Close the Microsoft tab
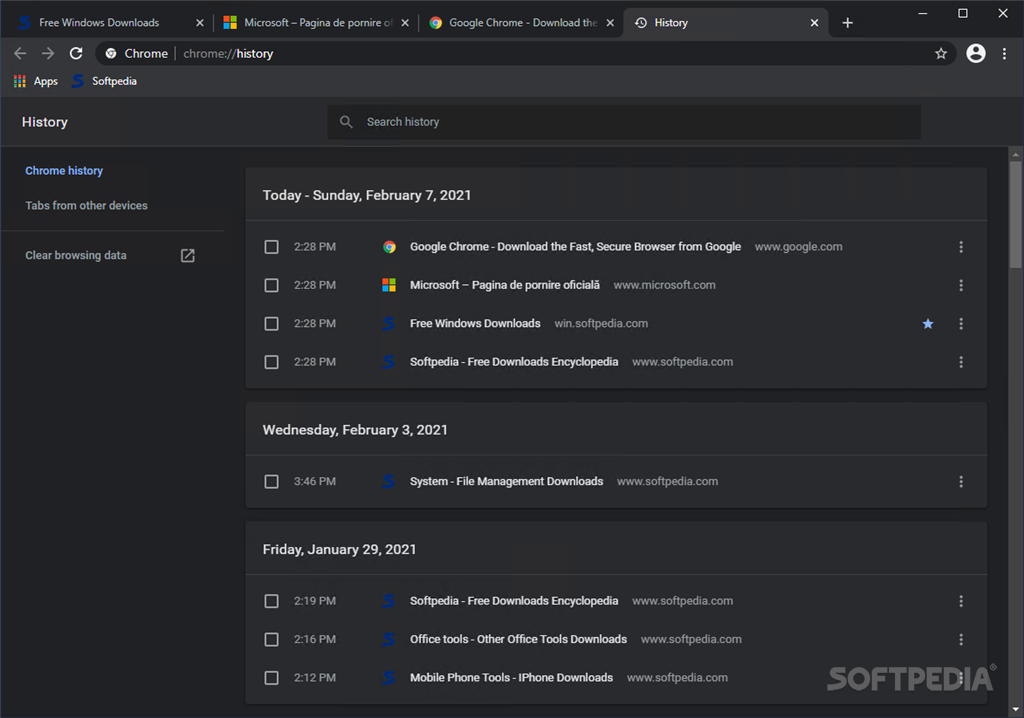Screen dimensions: 1024x718 (x=405, y=23)
